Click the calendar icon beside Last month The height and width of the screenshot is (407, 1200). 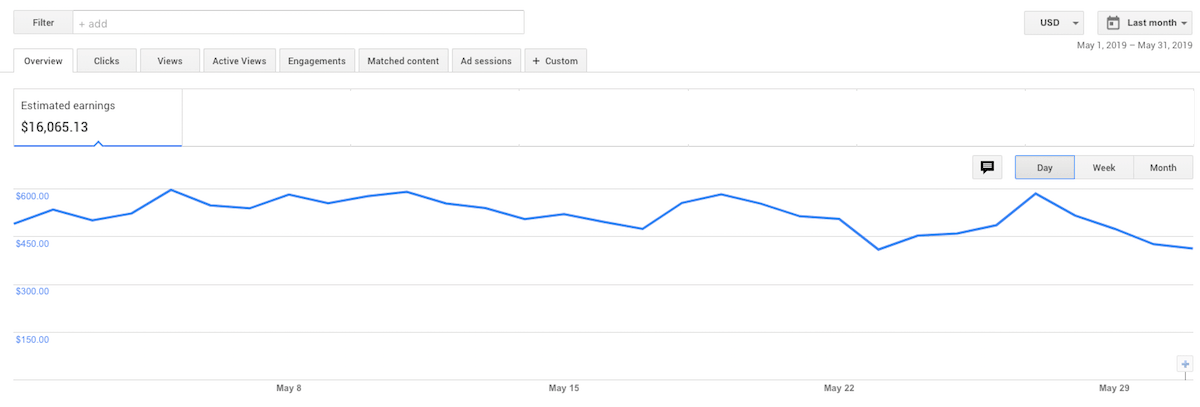[x=1113, y=22]
